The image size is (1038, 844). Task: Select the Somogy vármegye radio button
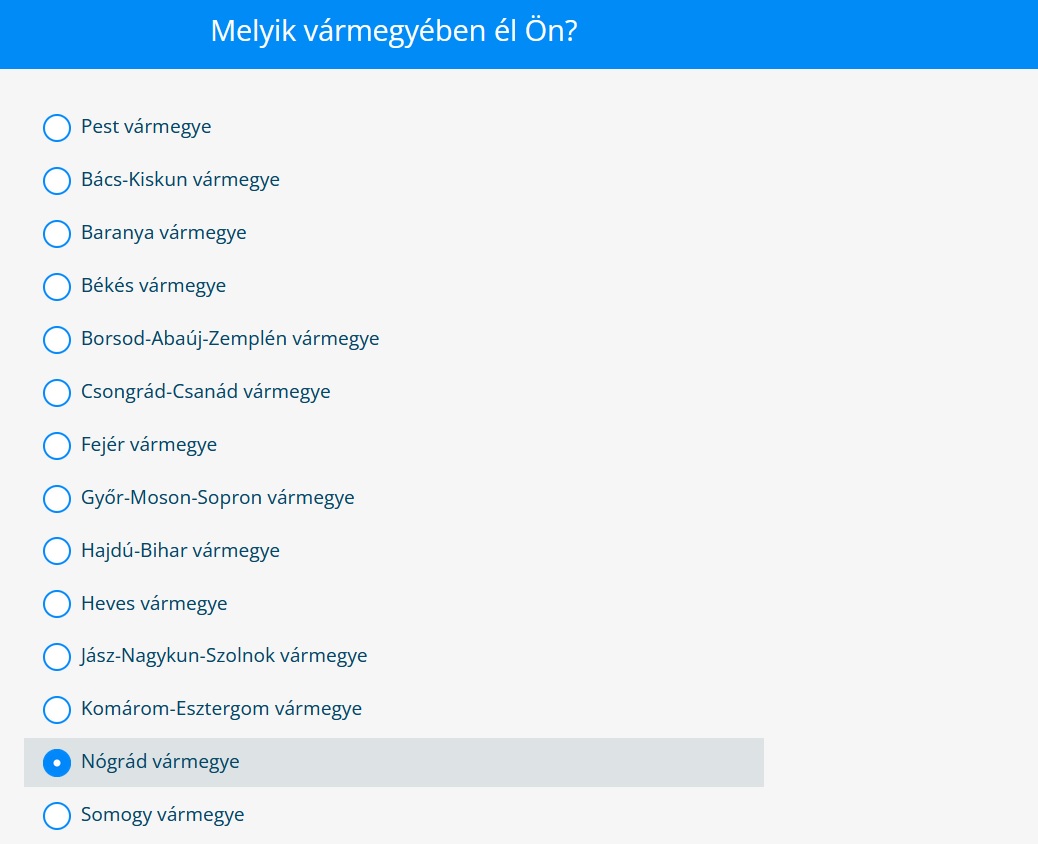point(57,816)
